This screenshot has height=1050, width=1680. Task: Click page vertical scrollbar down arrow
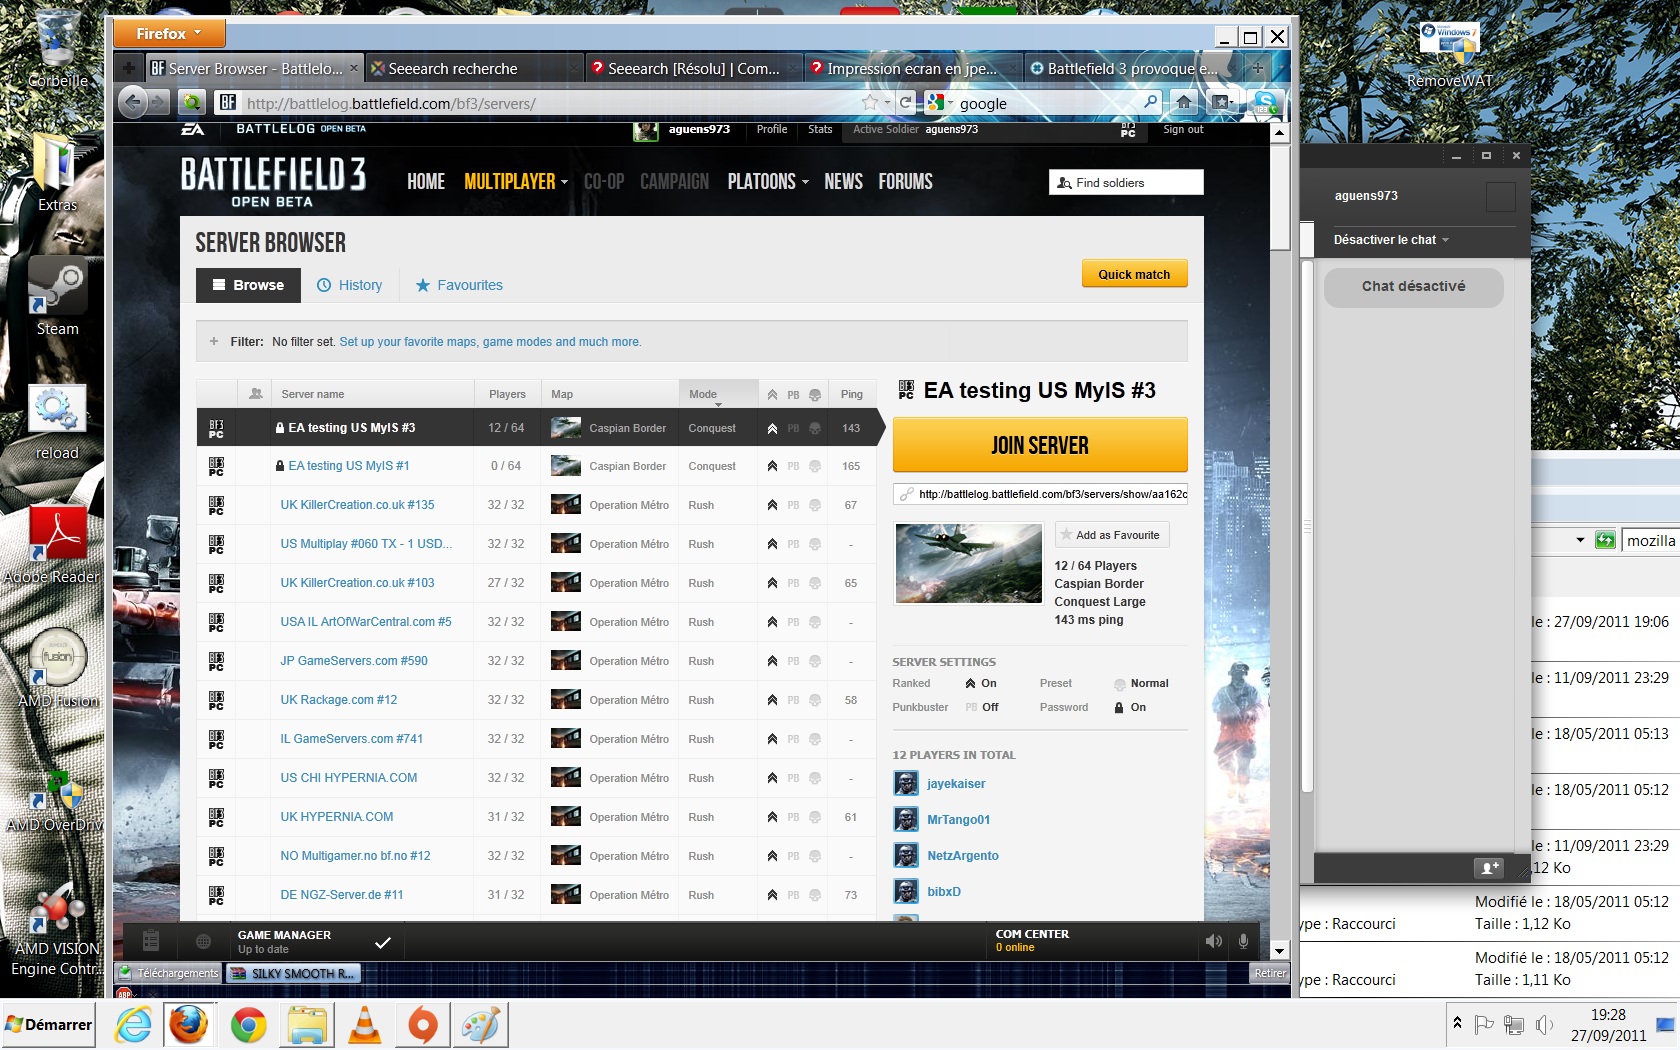coord(1279,951)
